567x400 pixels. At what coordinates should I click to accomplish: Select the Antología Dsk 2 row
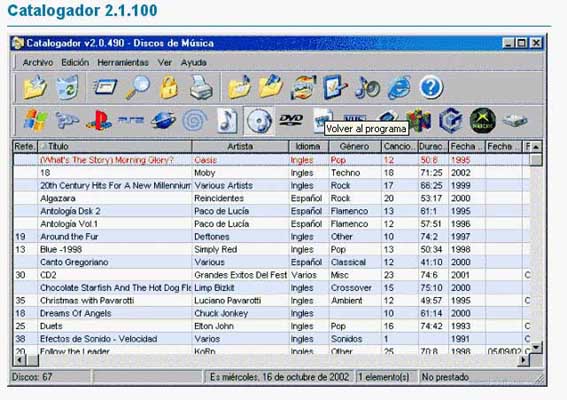point(272,211)
